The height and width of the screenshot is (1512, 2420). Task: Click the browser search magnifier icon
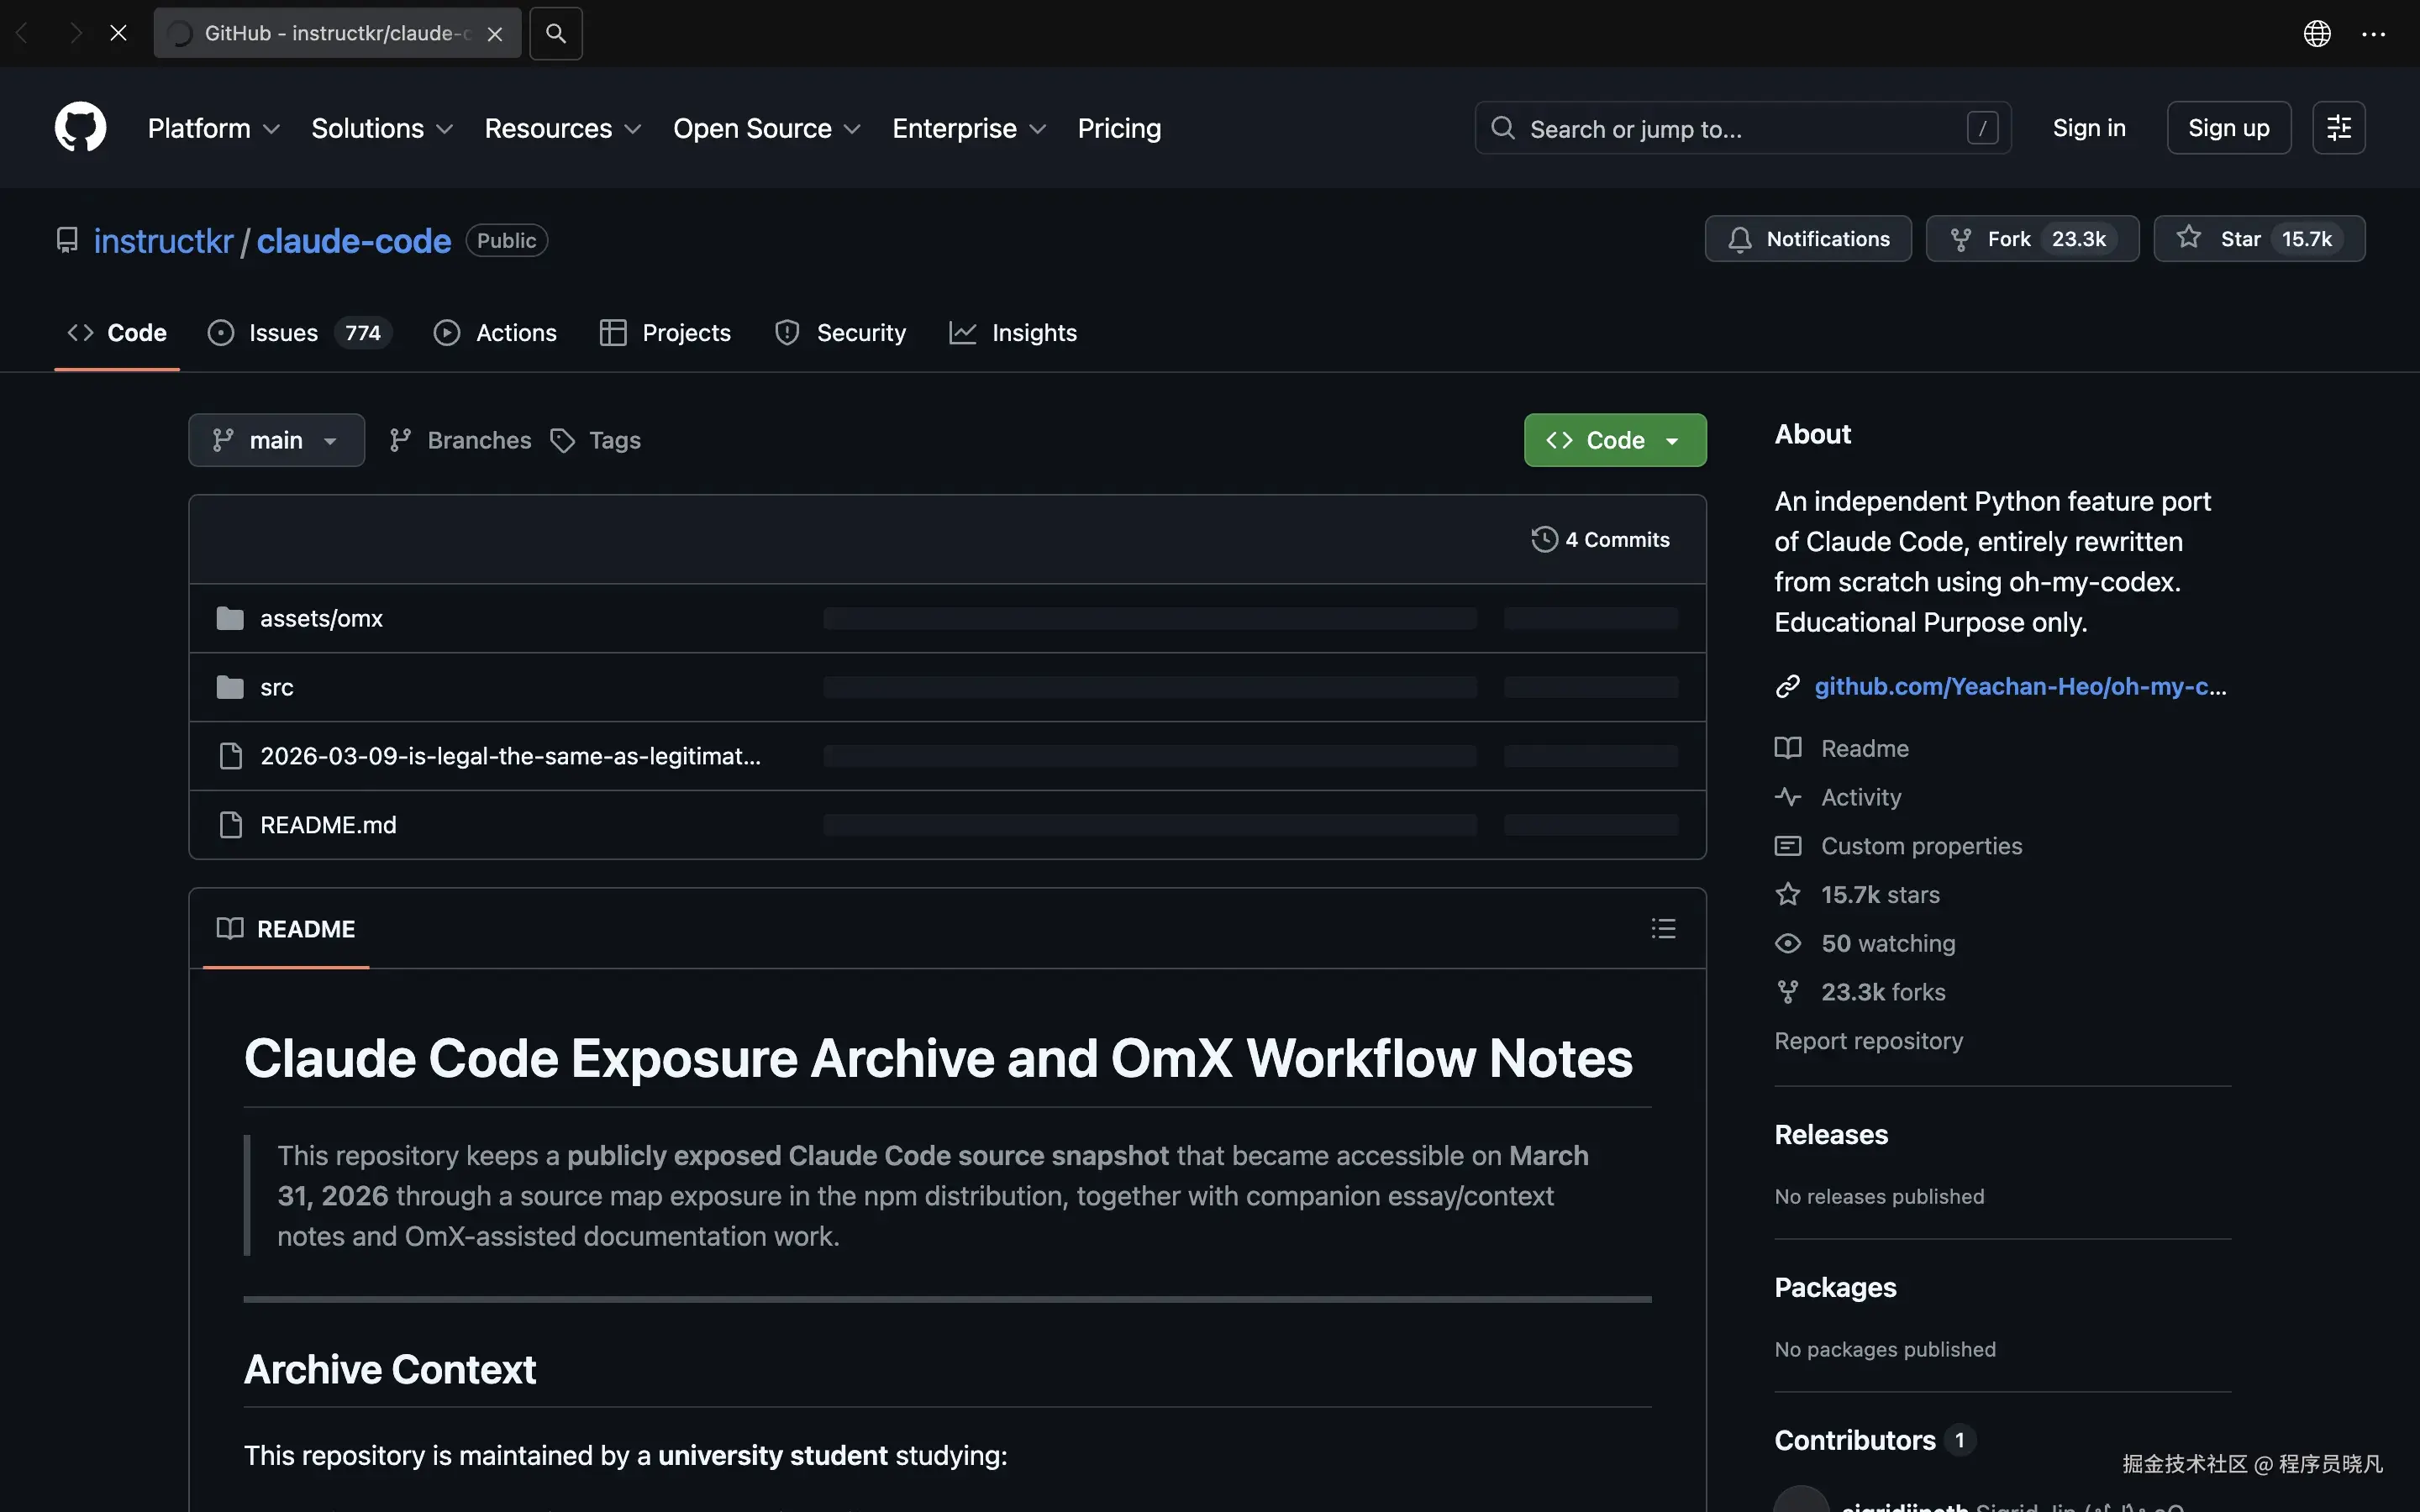pos(556,33)
